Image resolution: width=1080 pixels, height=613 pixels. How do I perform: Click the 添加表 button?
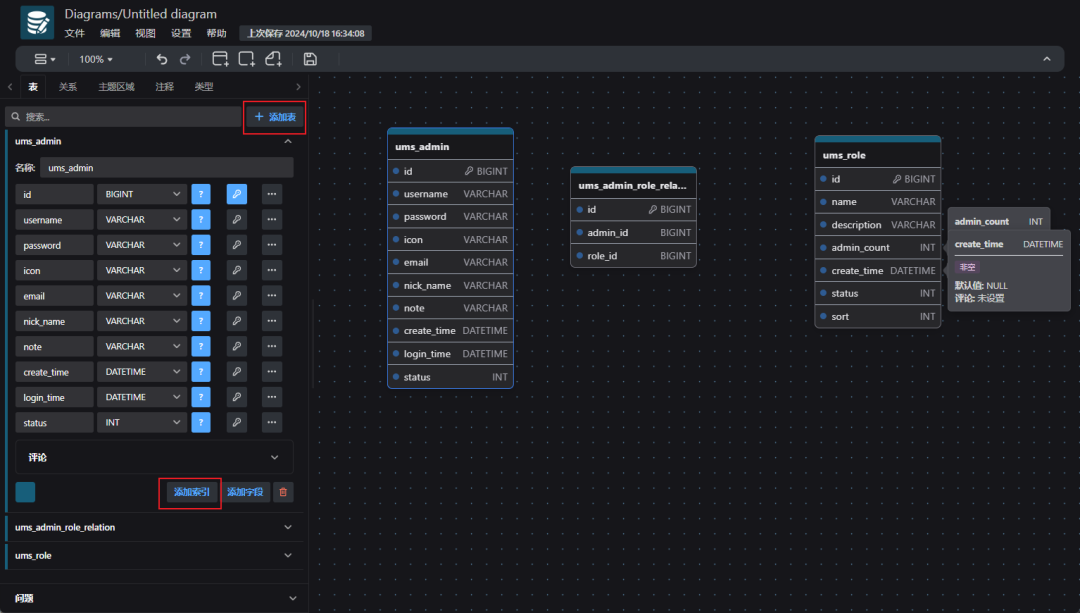tap(275, 117)
